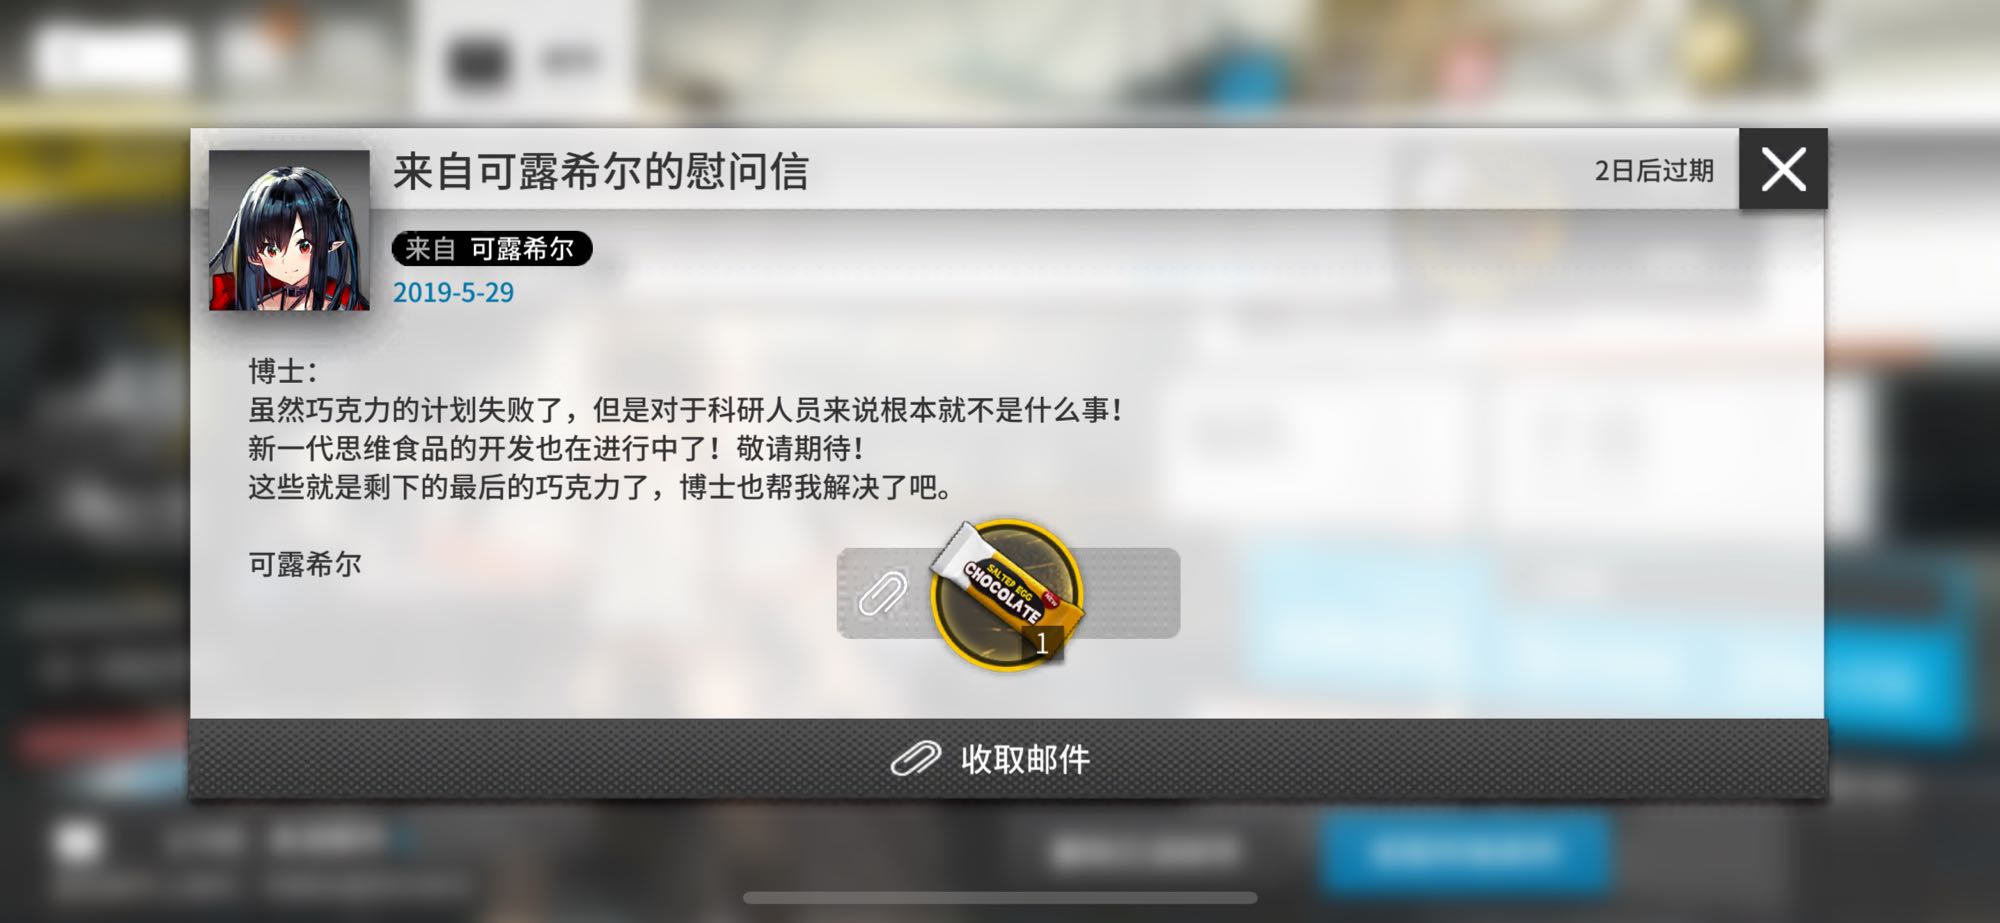Click the paperclip icon in the attachment strip

[x=883, y=593]
